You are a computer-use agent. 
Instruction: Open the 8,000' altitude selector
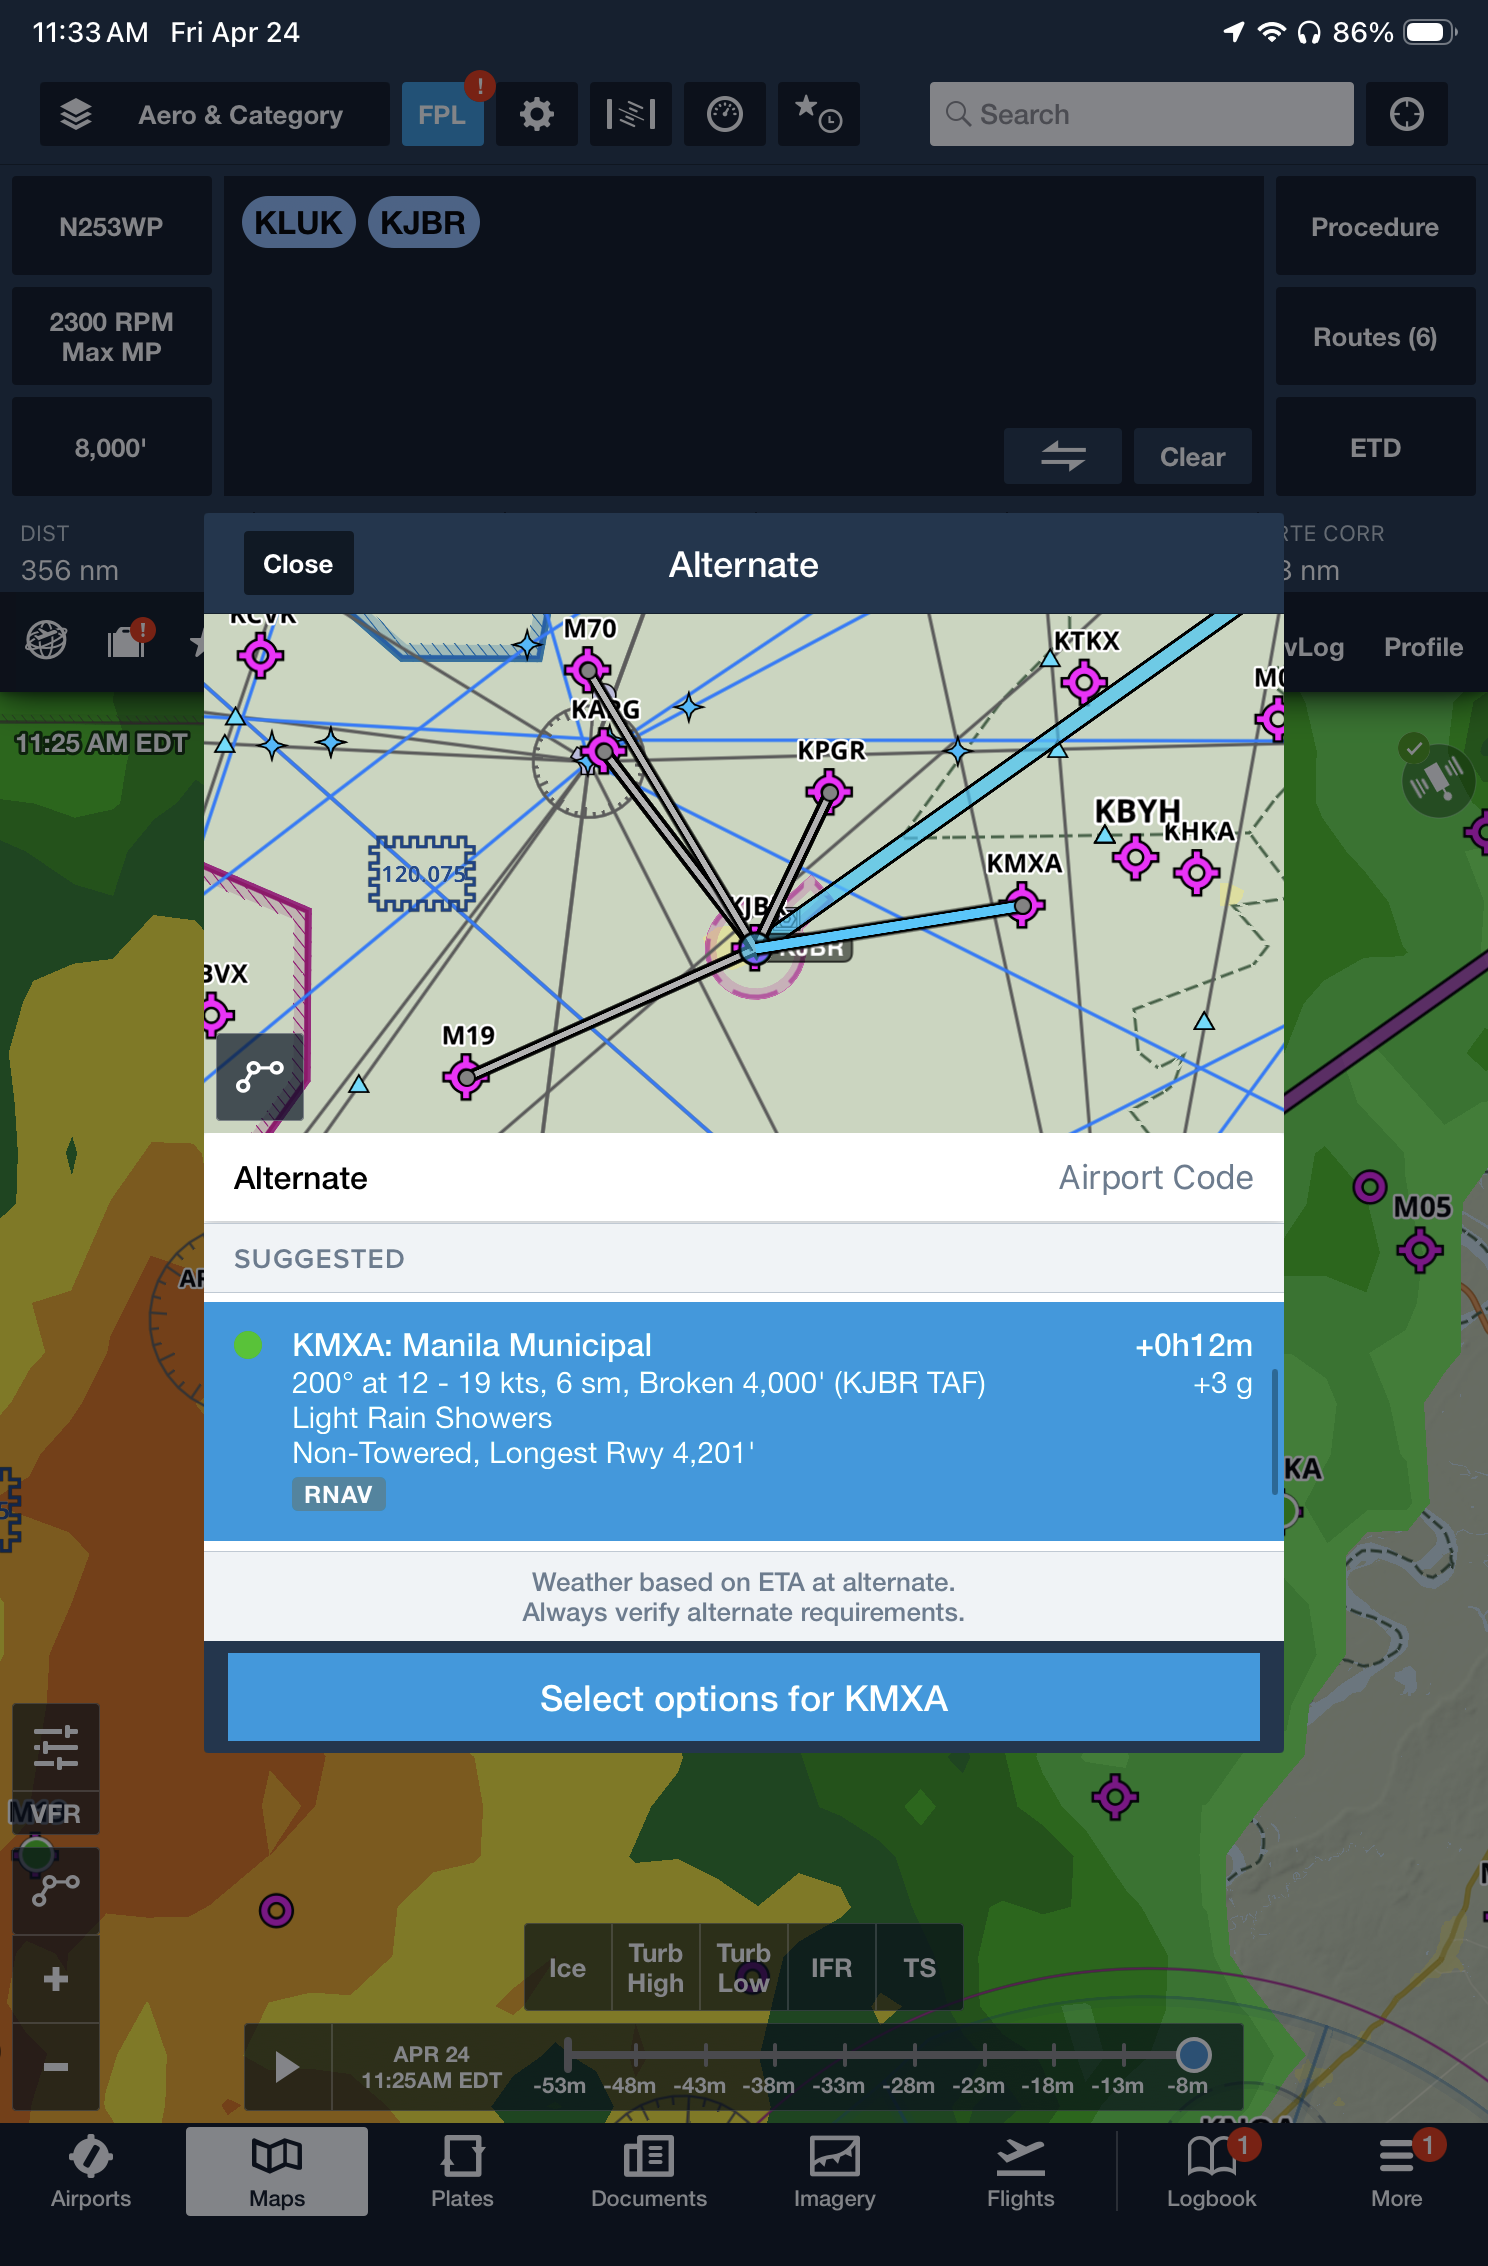[111, 447]
